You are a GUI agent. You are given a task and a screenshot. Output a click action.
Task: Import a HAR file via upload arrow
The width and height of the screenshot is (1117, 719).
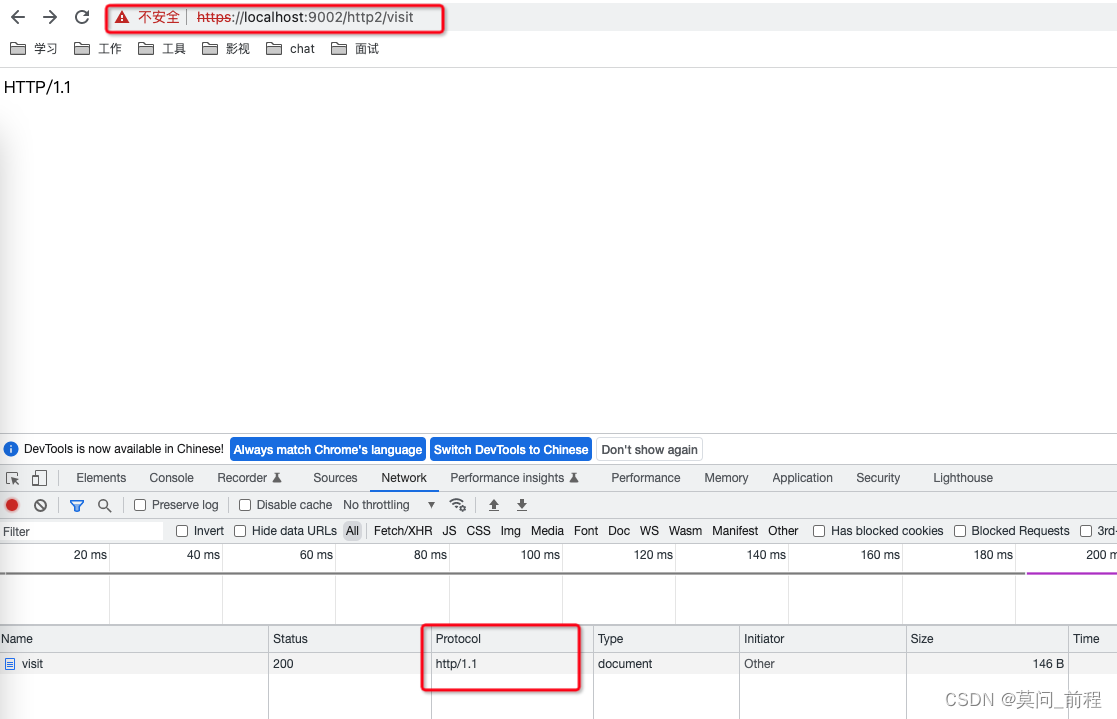point(493,505)
